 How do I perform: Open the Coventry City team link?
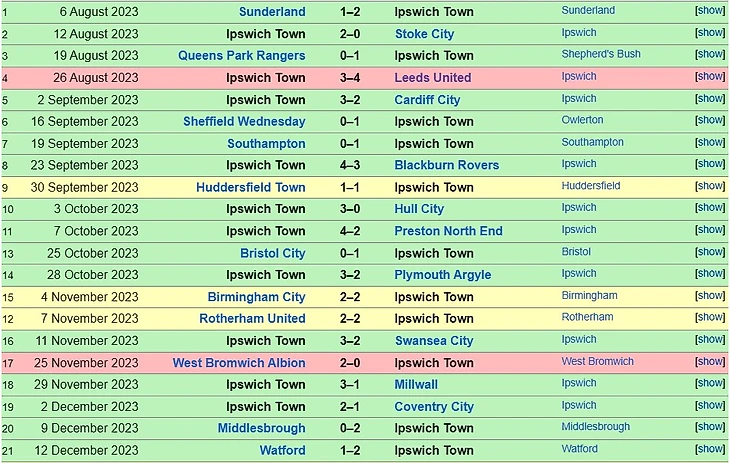click(434, 407)
